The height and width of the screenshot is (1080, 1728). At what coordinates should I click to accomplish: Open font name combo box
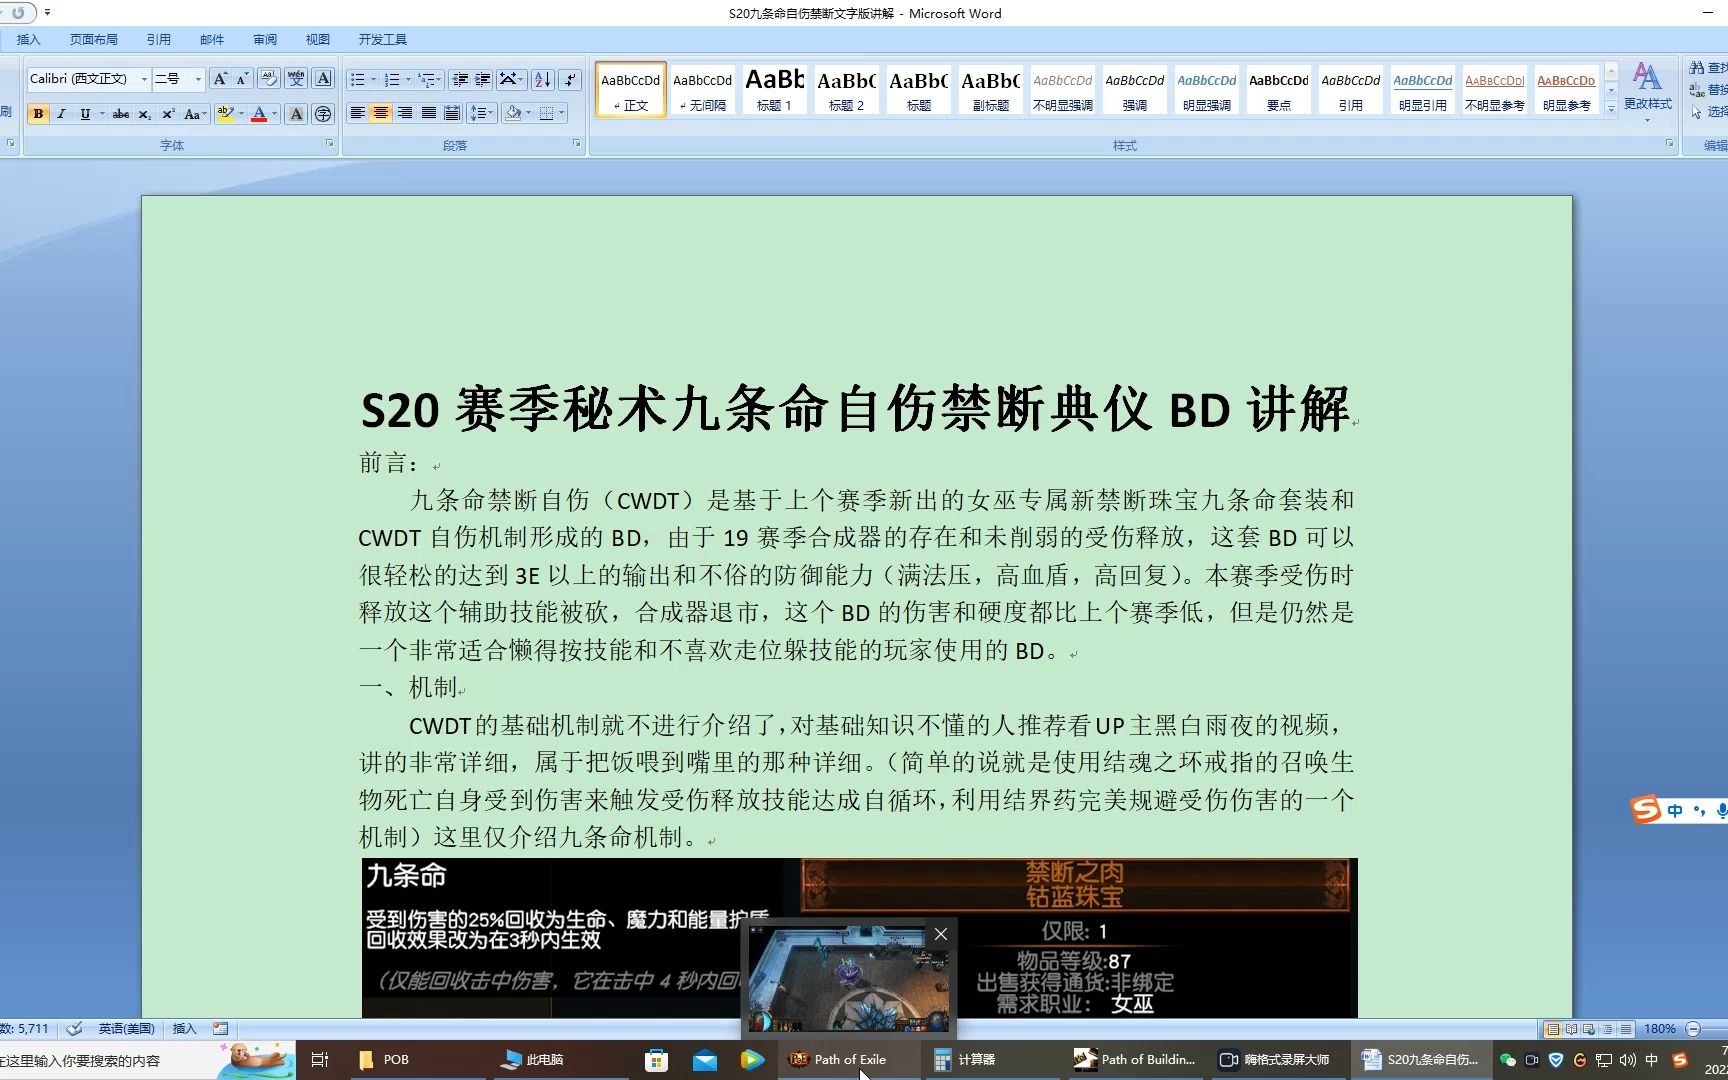click(x=88, y=79)
